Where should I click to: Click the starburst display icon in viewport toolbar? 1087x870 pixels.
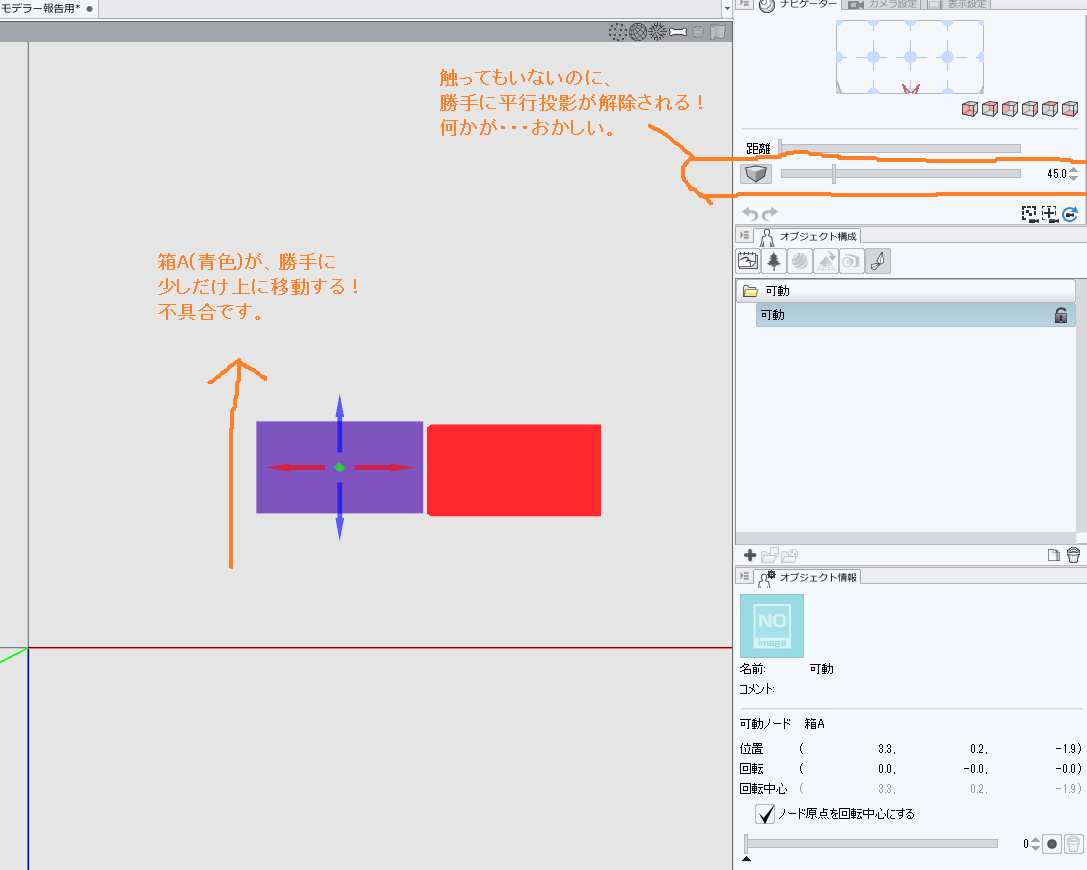tap(657, 32)
